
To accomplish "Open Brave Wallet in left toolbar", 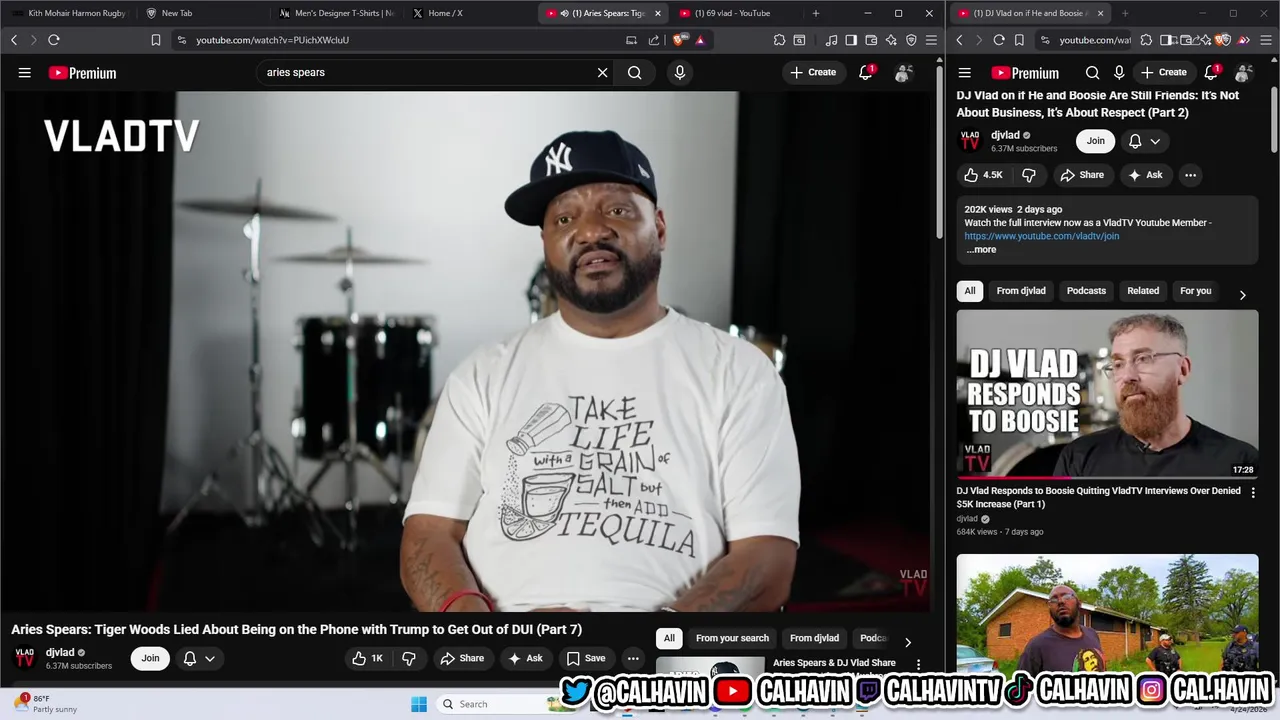I will [x=871, y=40].
